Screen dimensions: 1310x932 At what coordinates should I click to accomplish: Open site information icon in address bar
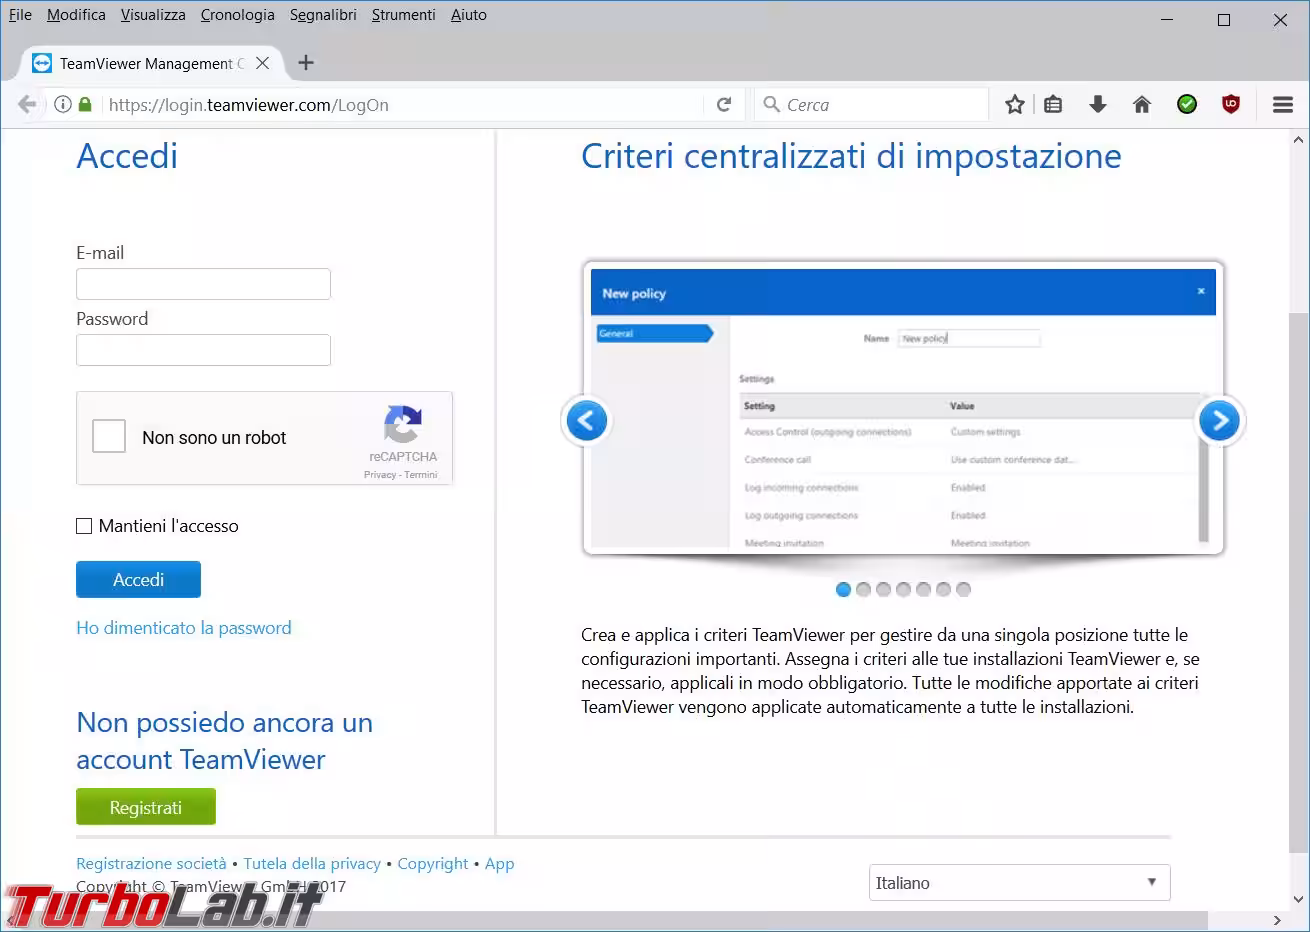click(62, 104)
